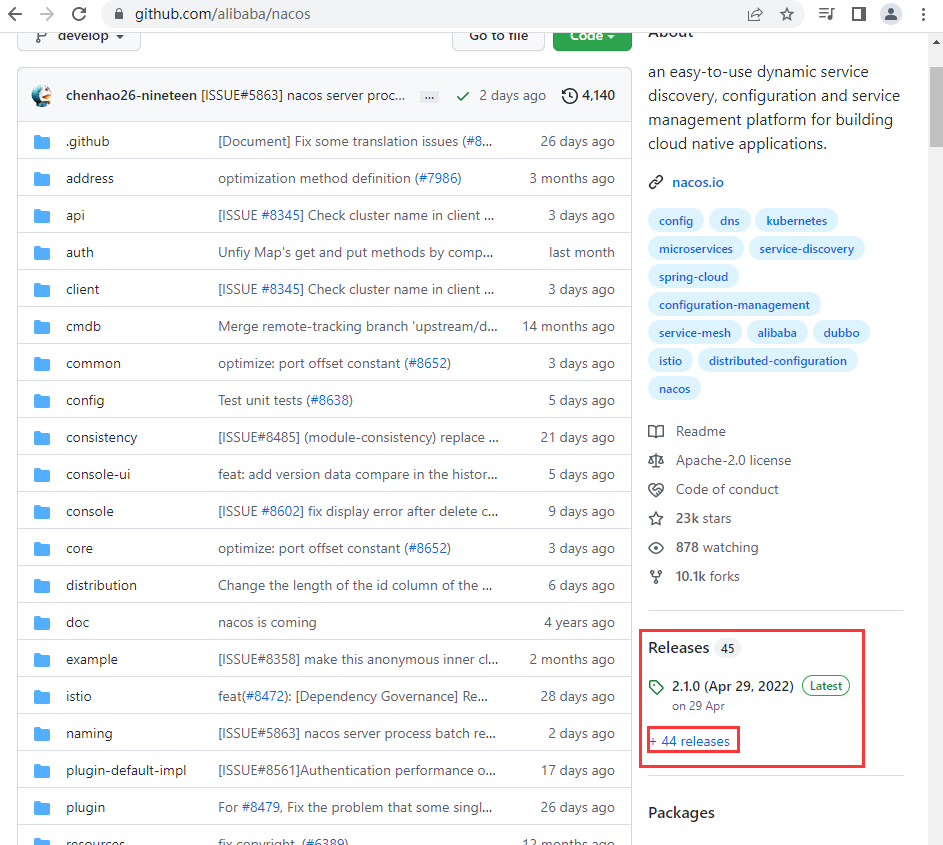
Task: Click the commit history clock icon
Action: (x=570, y=96)
